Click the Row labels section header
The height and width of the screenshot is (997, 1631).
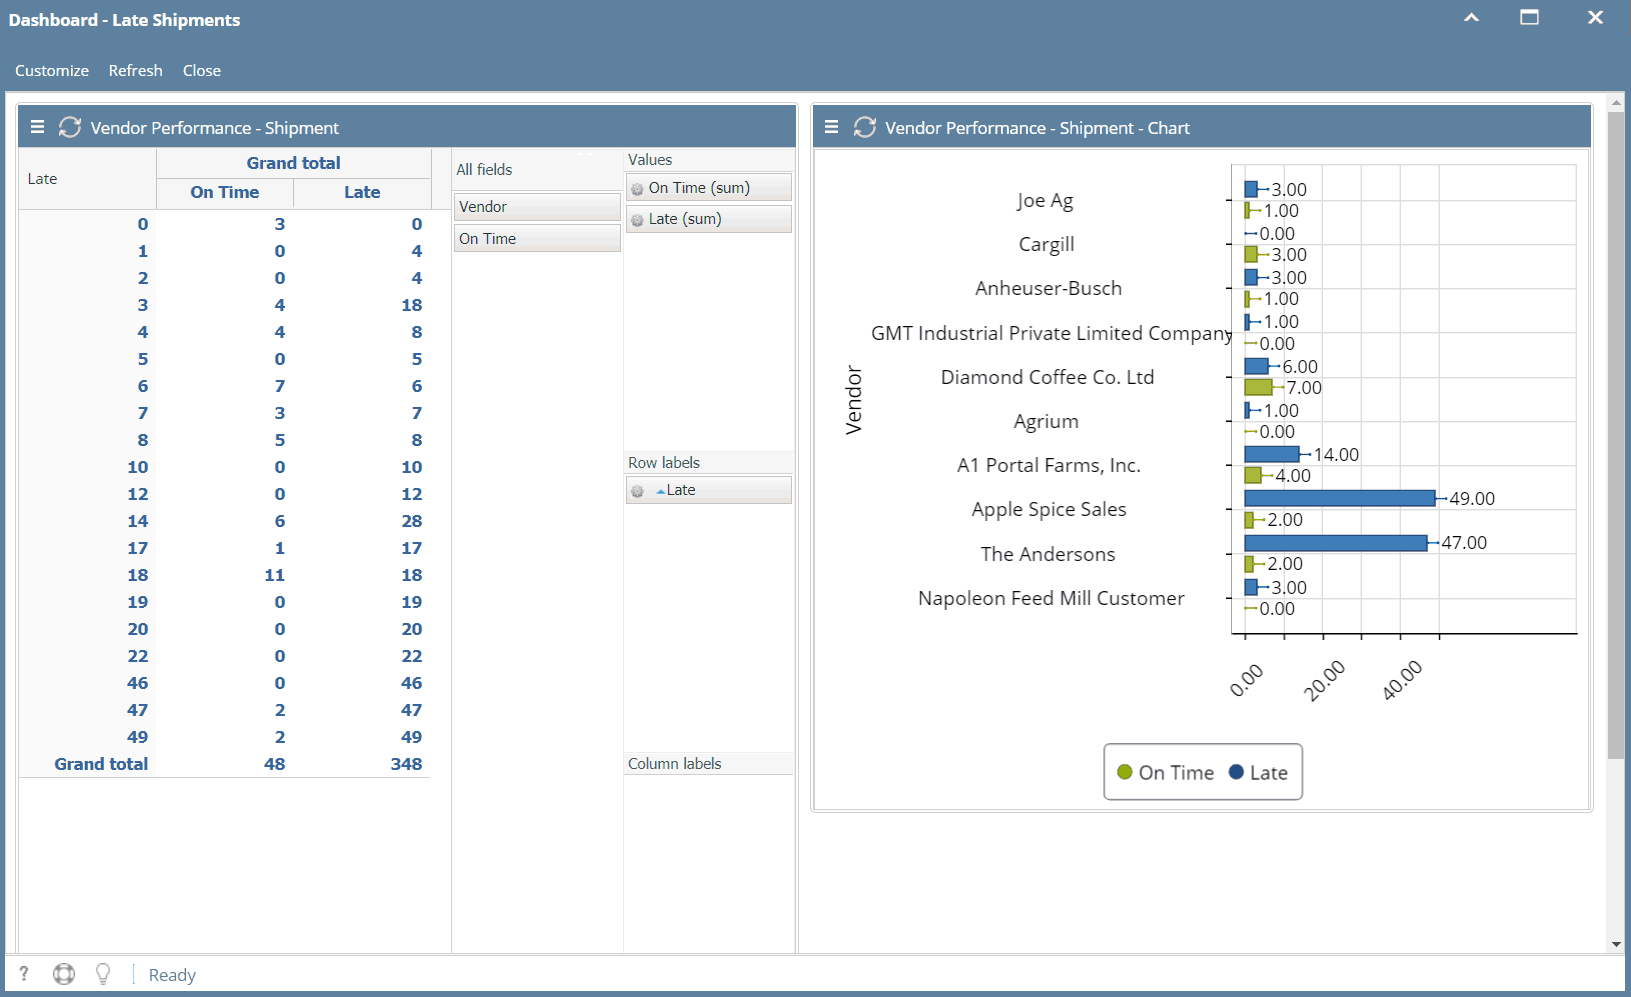point(709,463)
